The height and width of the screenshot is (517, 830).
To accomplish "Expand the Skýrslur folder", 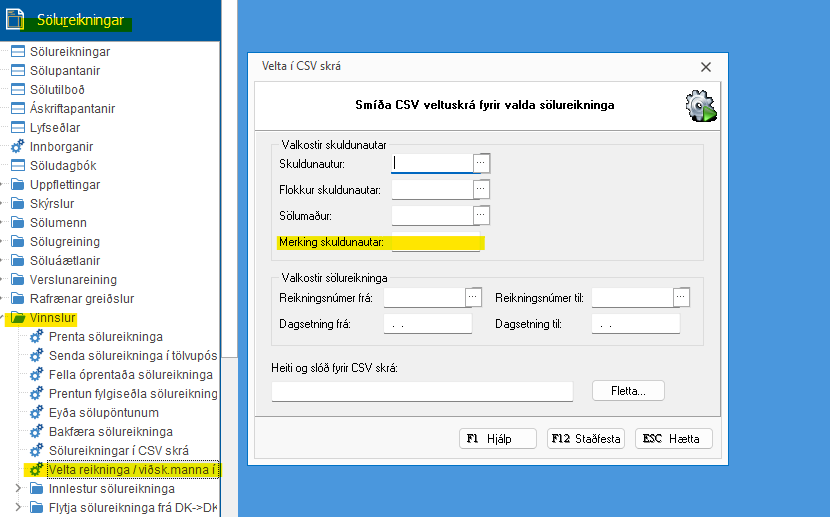I will (x=6, y=204).
